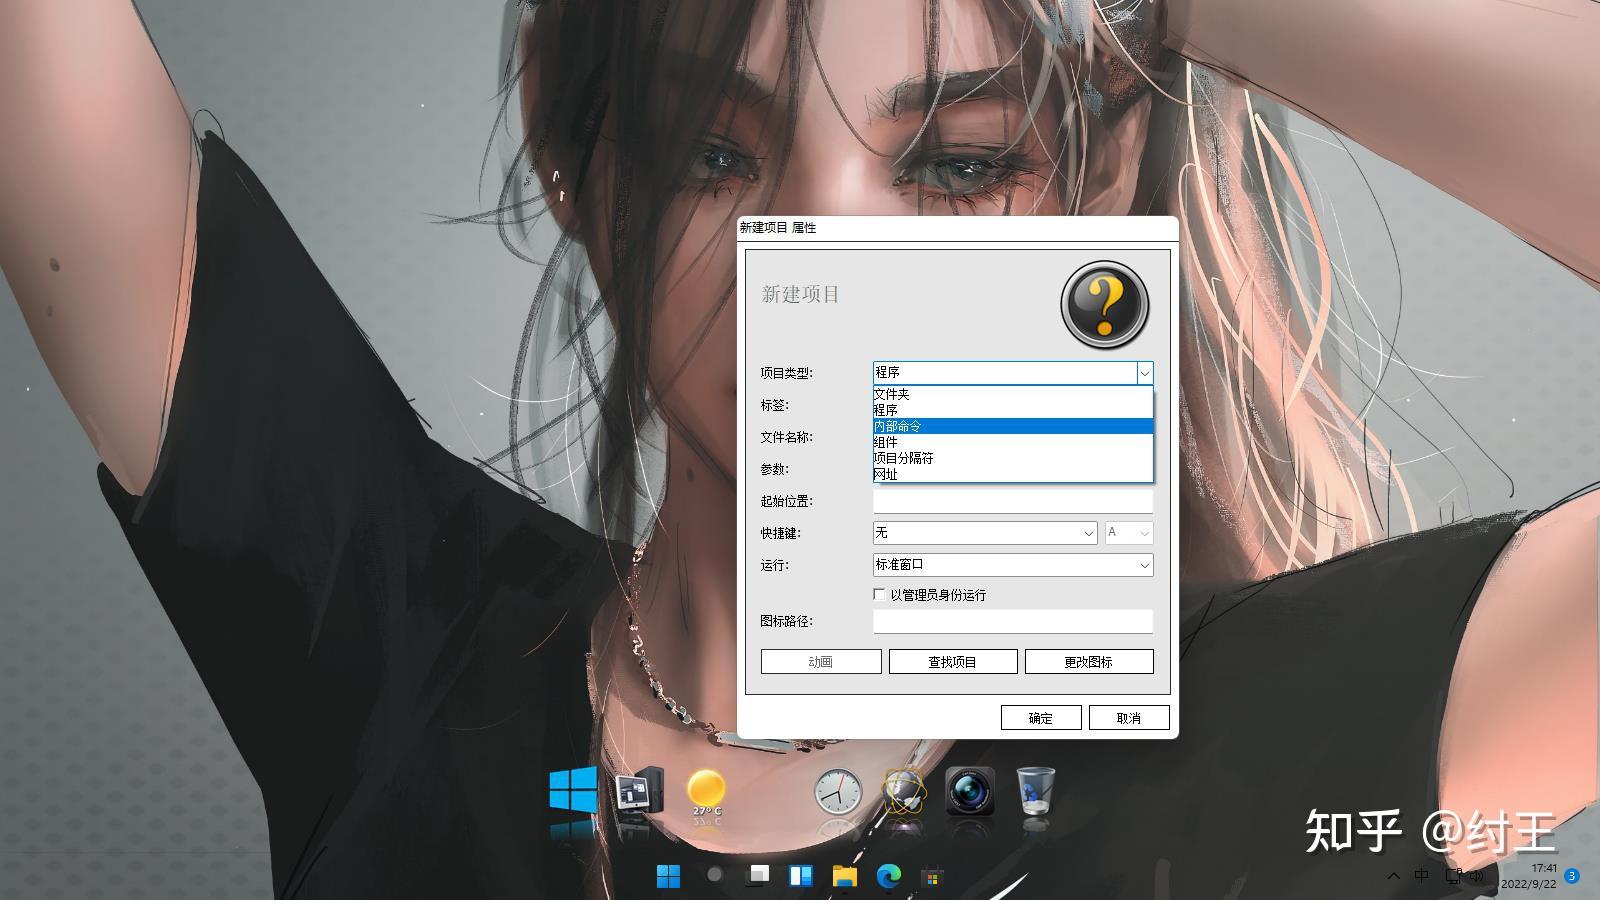
Task: Click the yellow question mark item icon
Action: click(1104, 305)
